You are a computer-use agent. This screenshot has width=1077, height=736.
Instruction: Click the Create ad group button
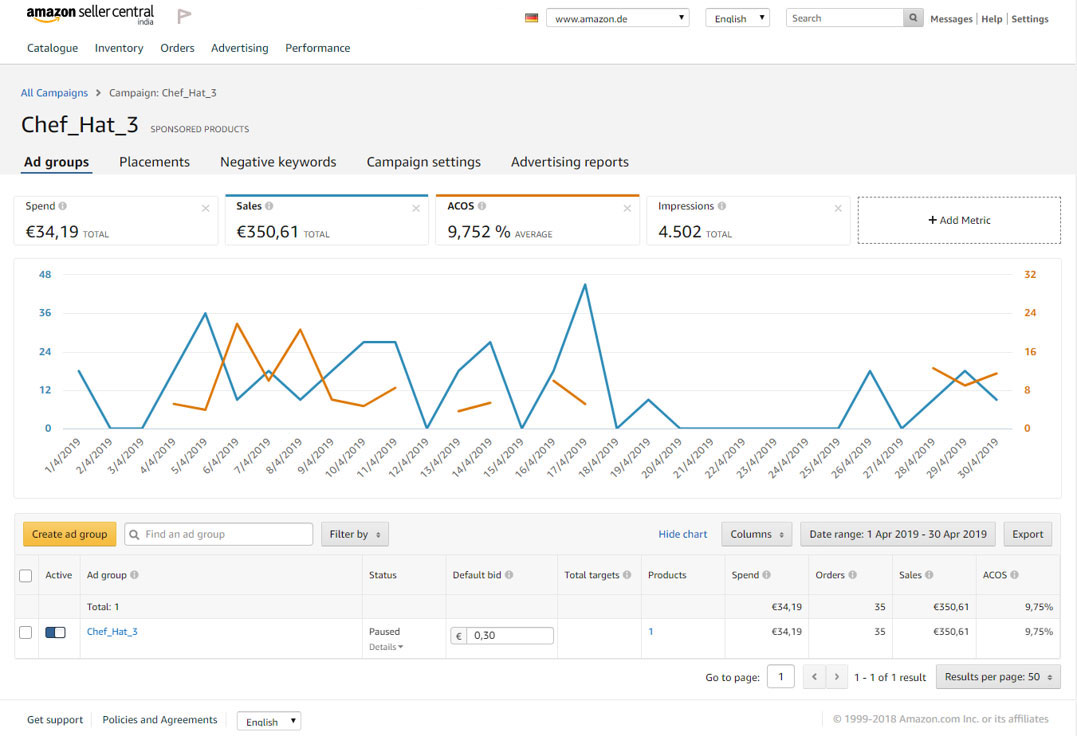pos(69,534)
